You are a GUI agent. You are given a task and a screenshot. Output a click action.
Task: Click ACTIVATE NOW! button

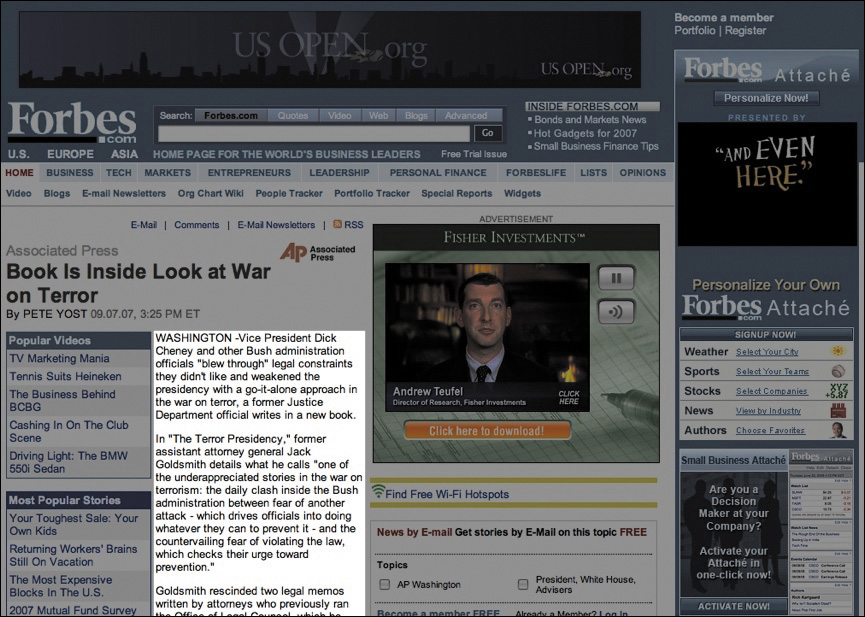[733, 606]
